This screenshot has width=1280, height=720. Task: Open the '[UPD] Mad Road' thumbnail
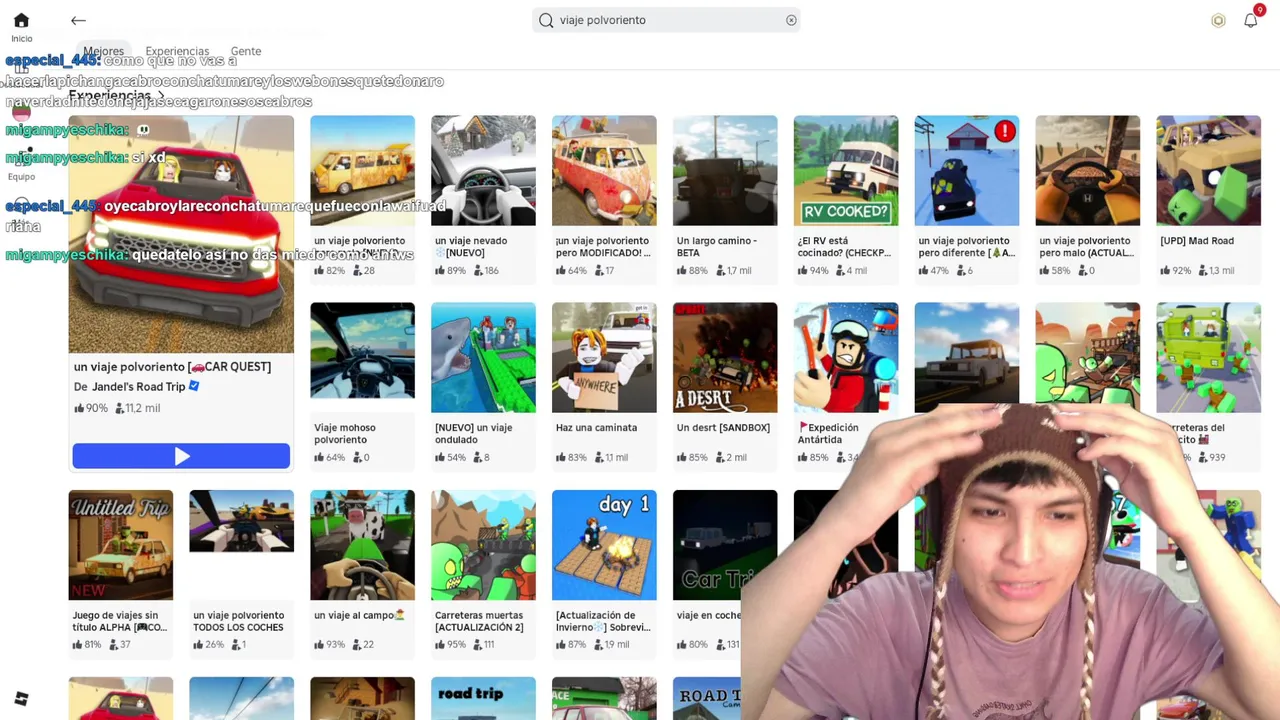coord(1209,170)
